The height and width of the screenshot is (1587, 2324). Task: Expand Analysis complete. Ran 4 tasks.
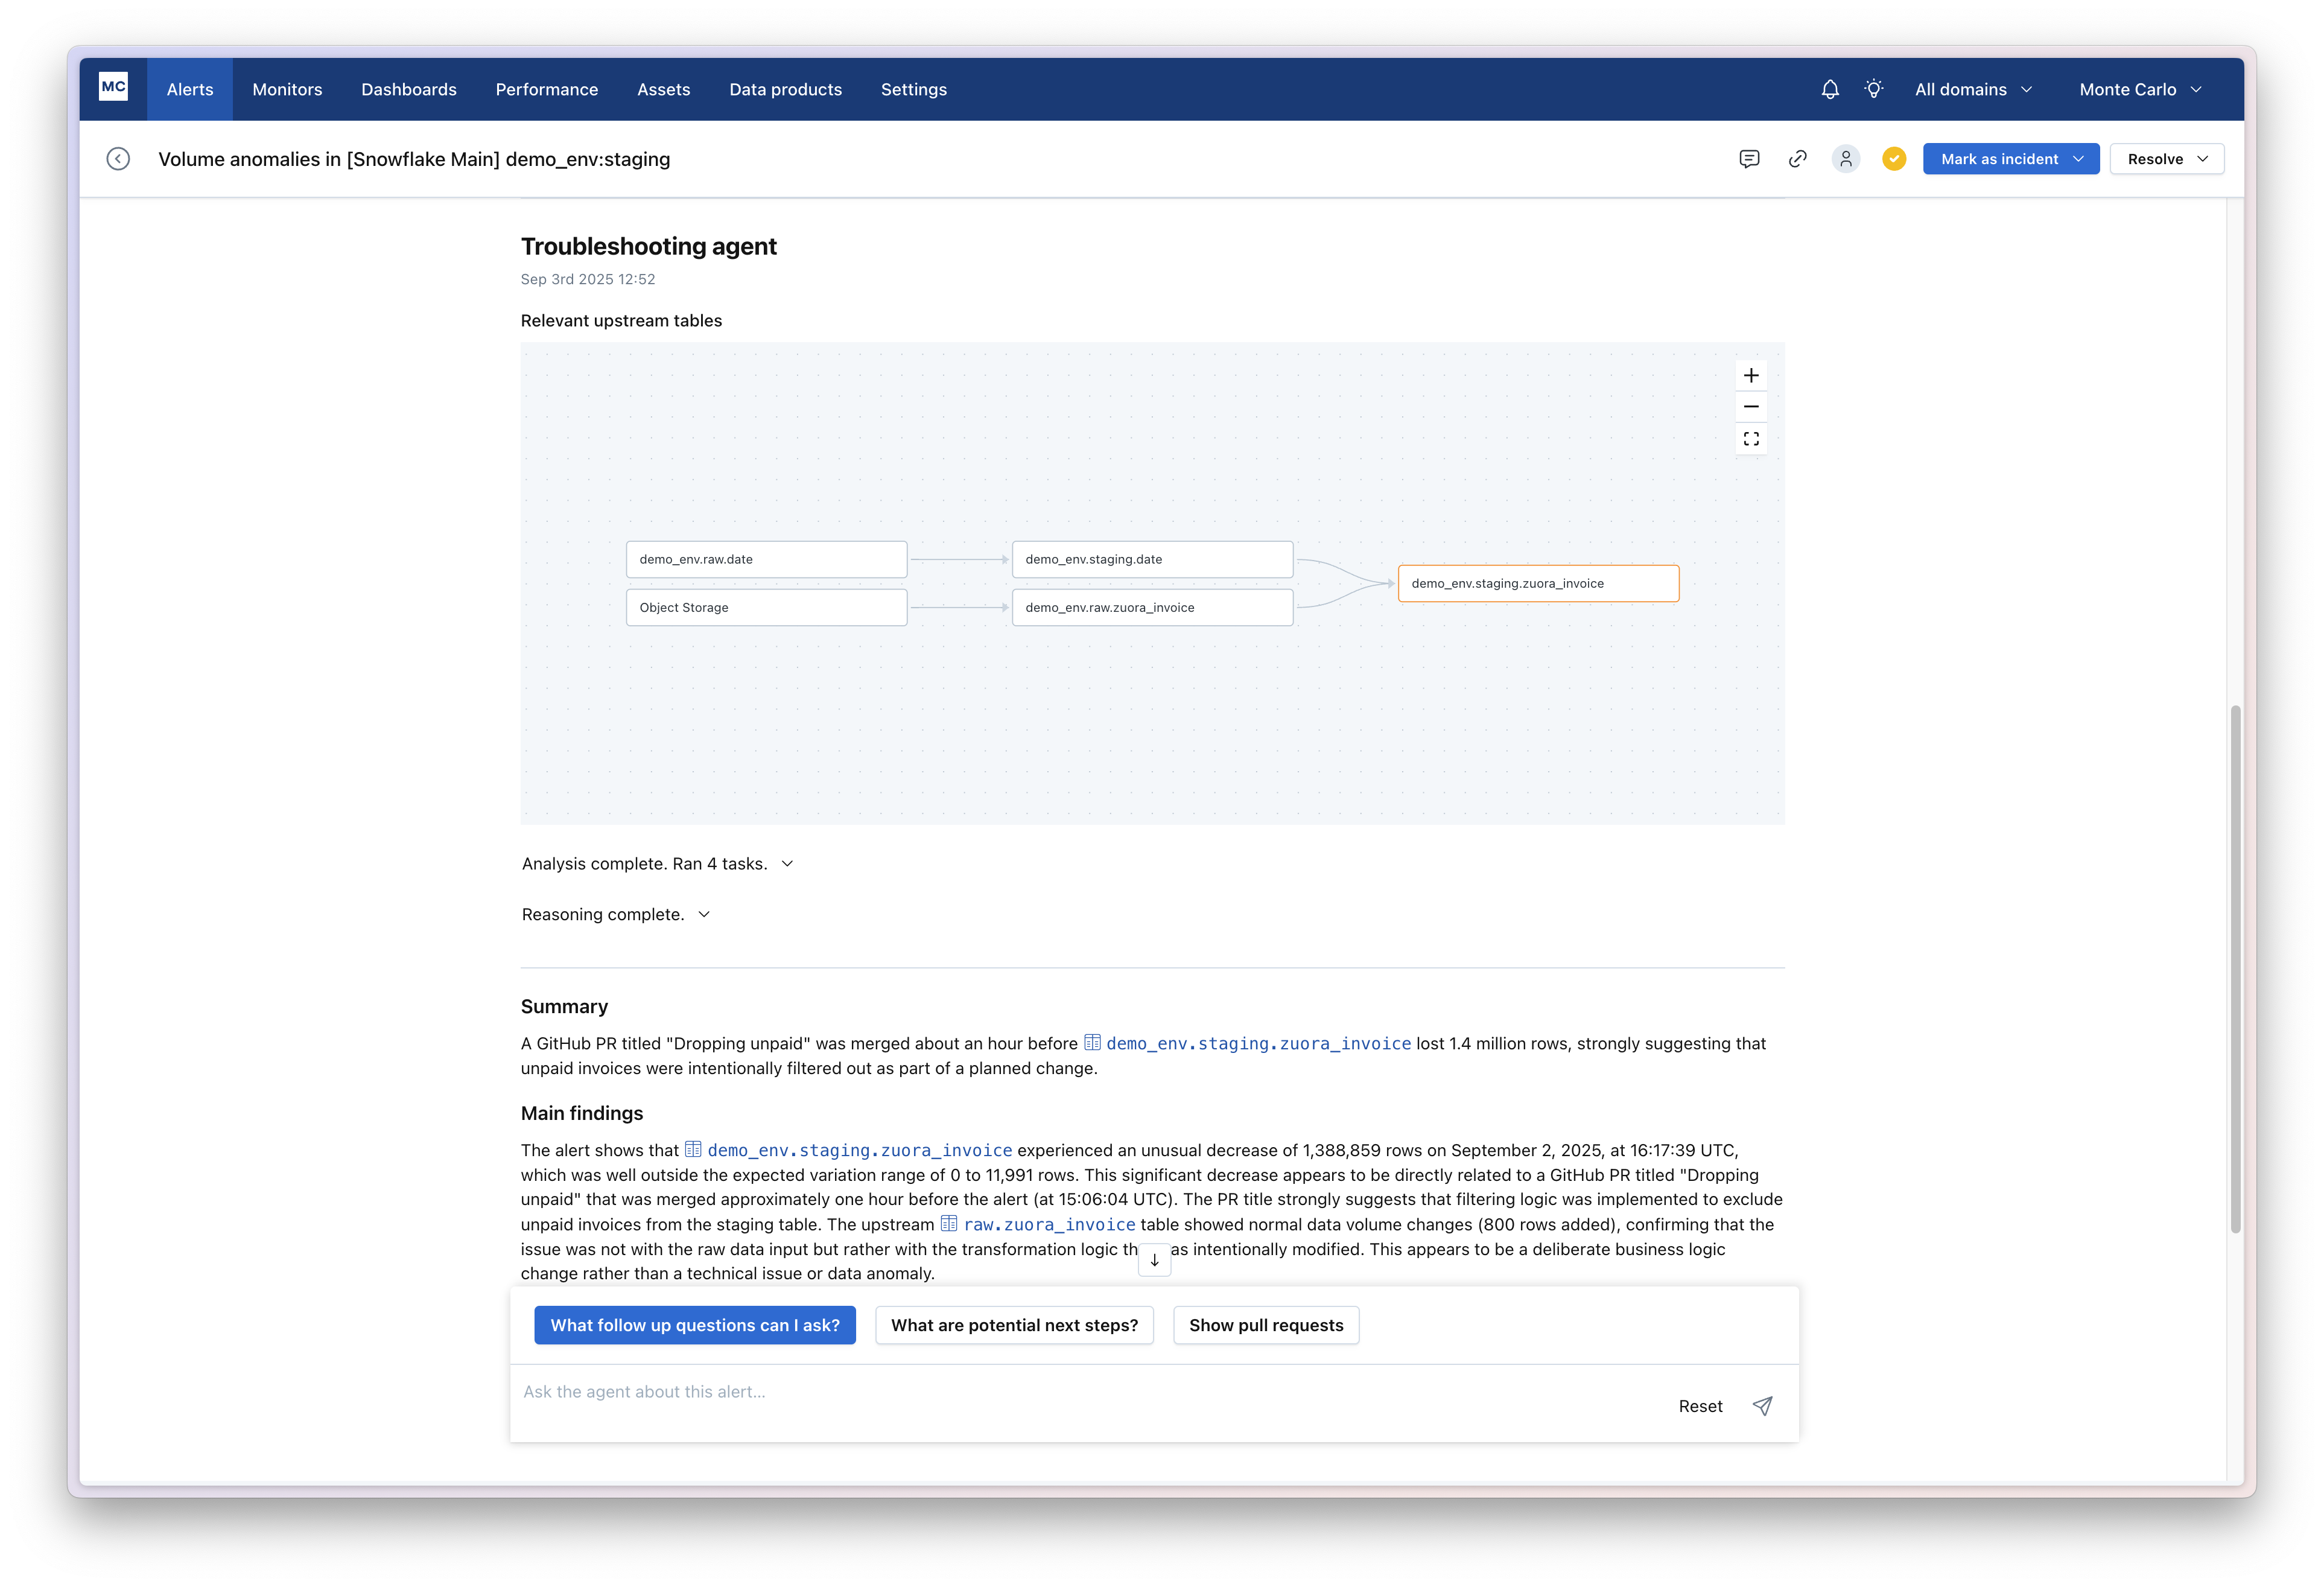[657, 863]
